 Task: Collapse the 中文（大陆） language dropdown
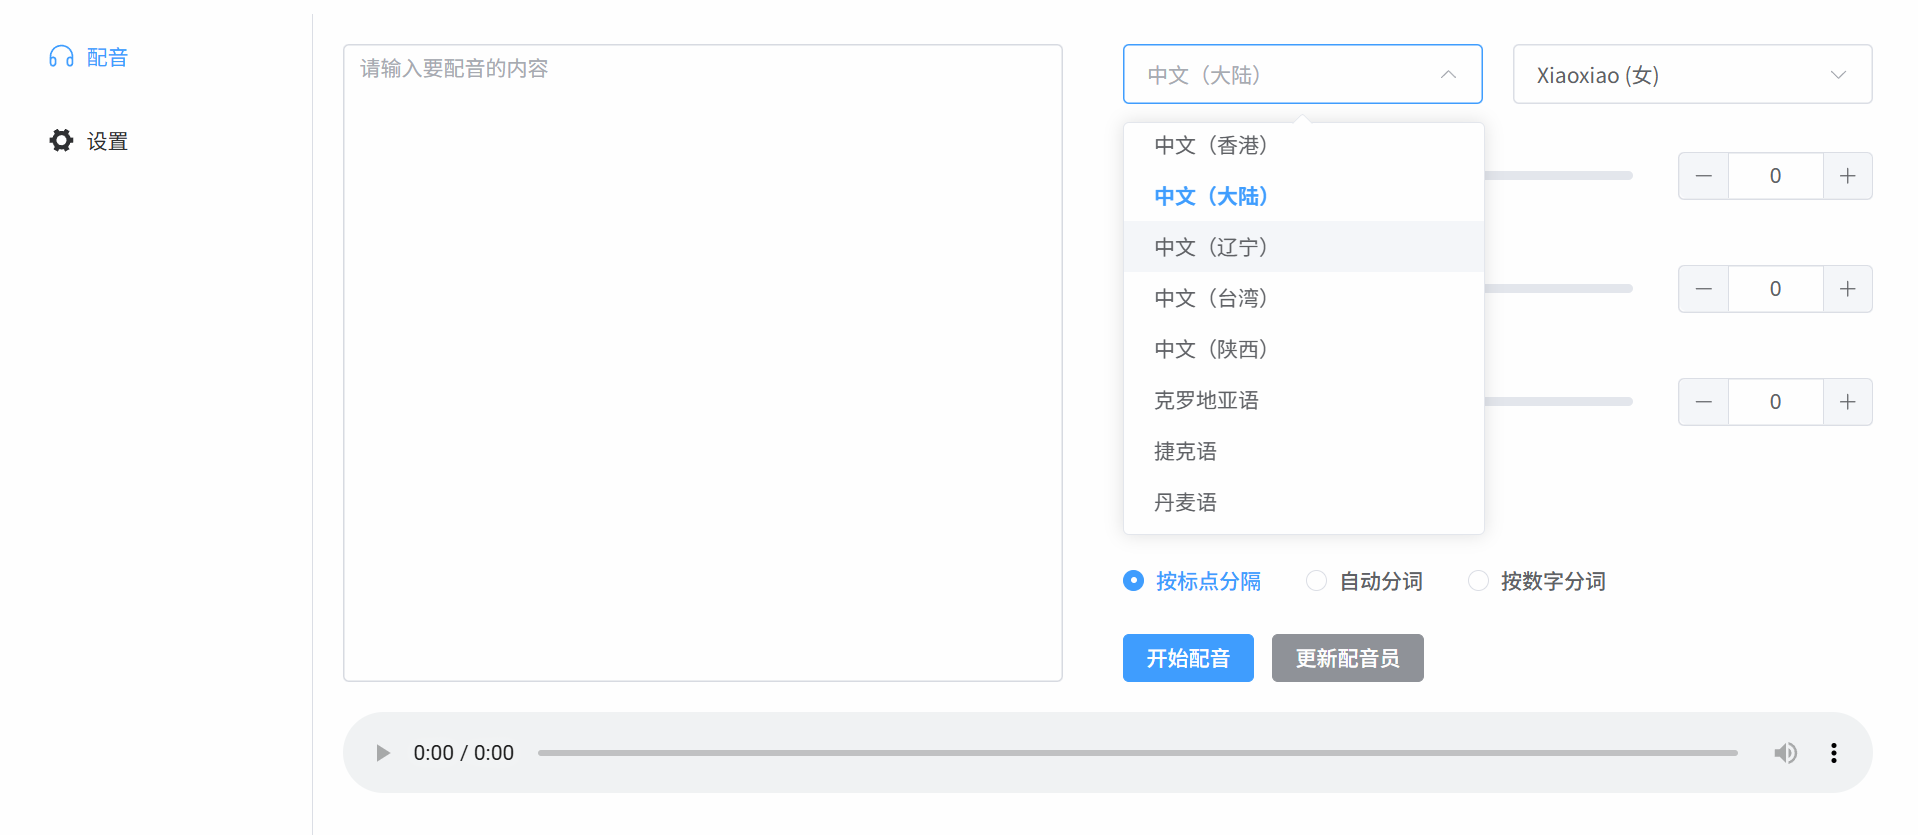(x=1302, y=74)
